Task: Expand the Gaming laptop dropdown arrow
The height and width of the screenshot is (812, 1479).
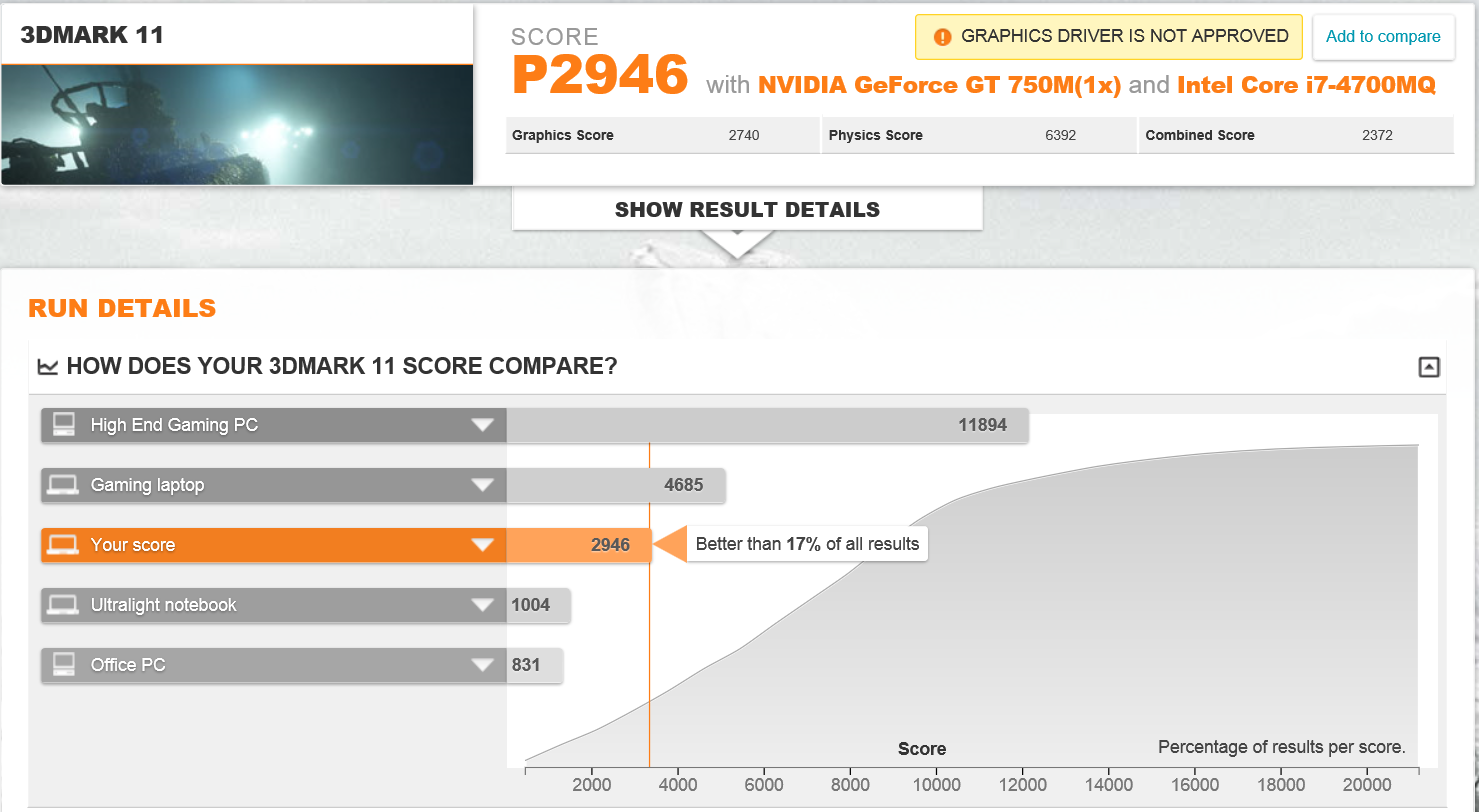Action: [x=483, y=485]
